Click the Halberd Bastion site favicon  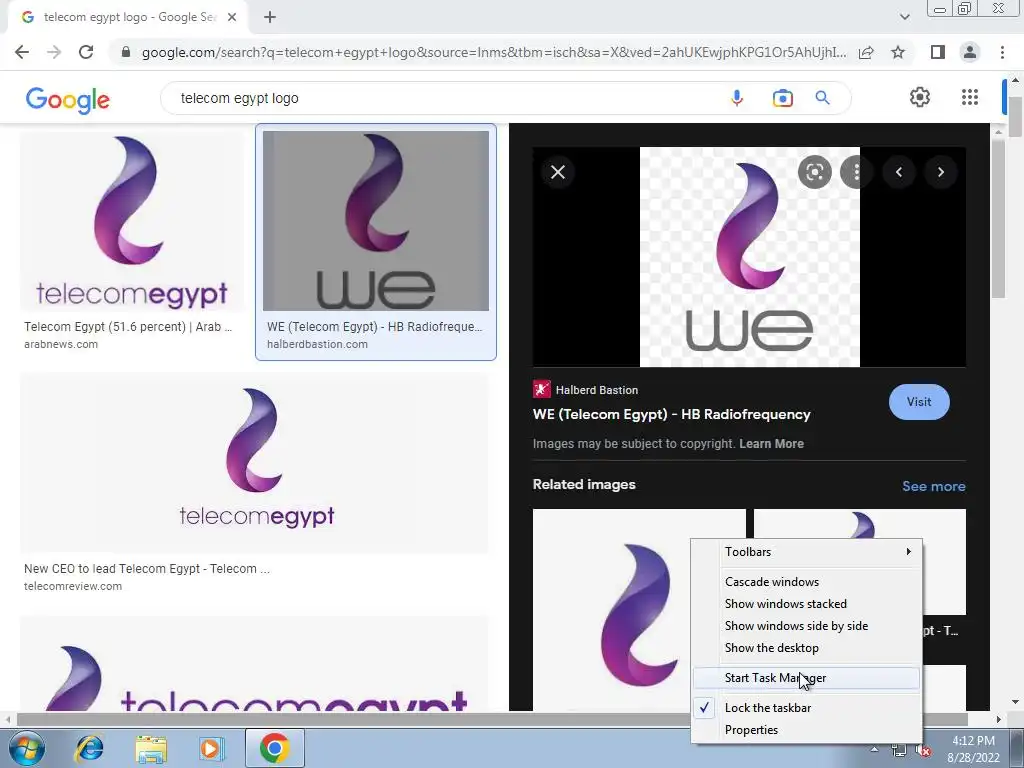(541, 389)
